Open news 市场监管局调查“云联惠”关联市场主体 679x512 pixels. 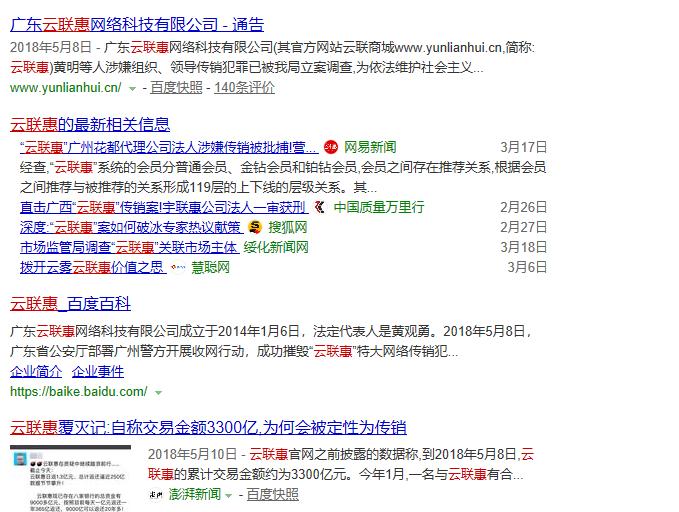pos(129,248)
